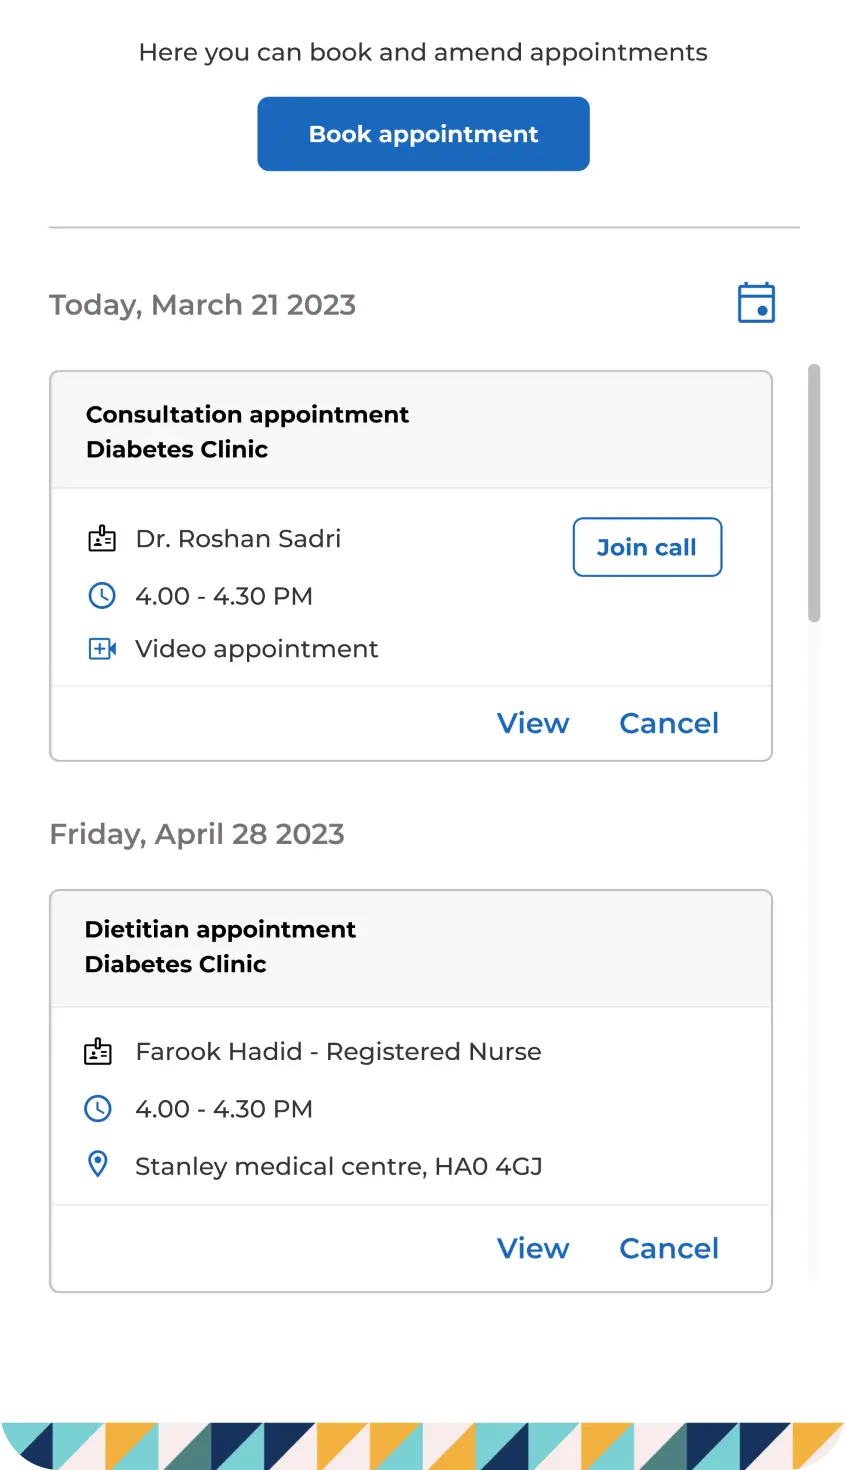Image resolution: width=846 pixels, height=1470 pixels.
Task: Select the Consultation appointment card header
Action: 410,431
